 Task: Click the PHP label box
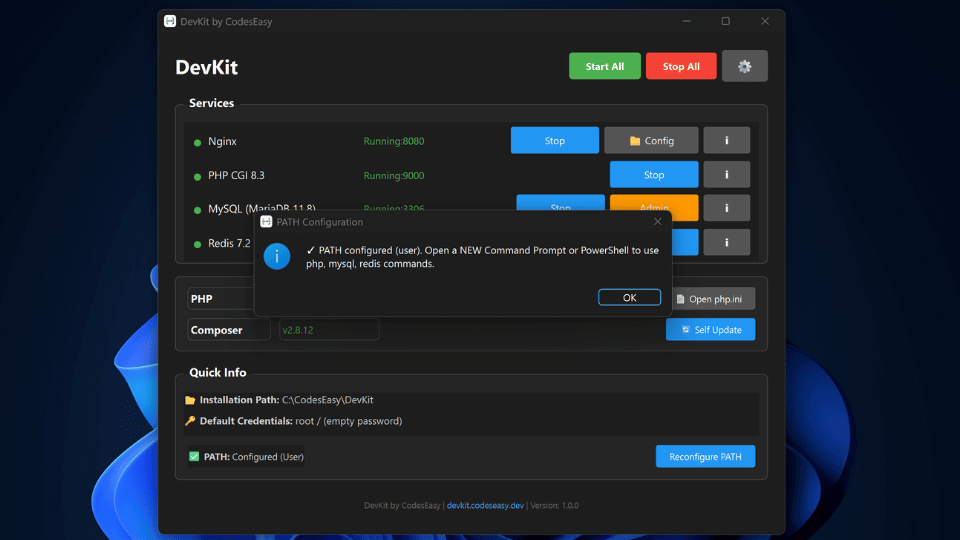click(220, 299)
